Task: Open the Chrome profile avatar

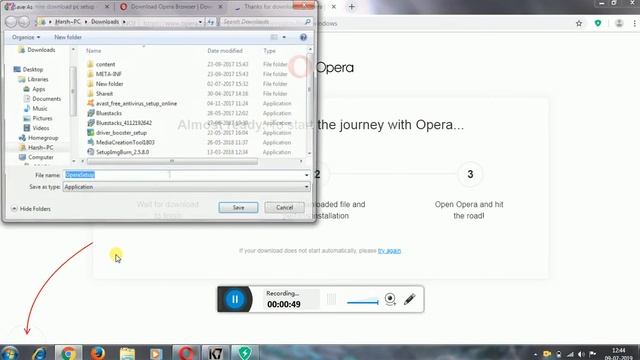Action: [619, 23]
